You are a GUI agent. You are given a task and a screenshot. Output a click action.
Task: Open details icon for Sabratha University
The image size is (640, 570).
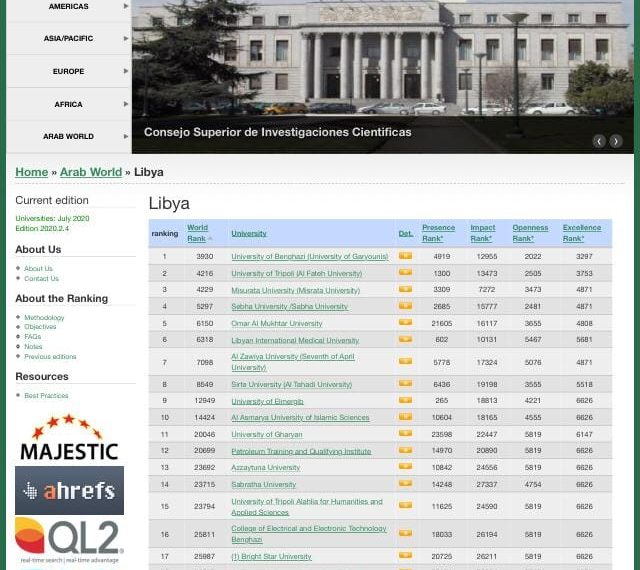pos(405,483)
